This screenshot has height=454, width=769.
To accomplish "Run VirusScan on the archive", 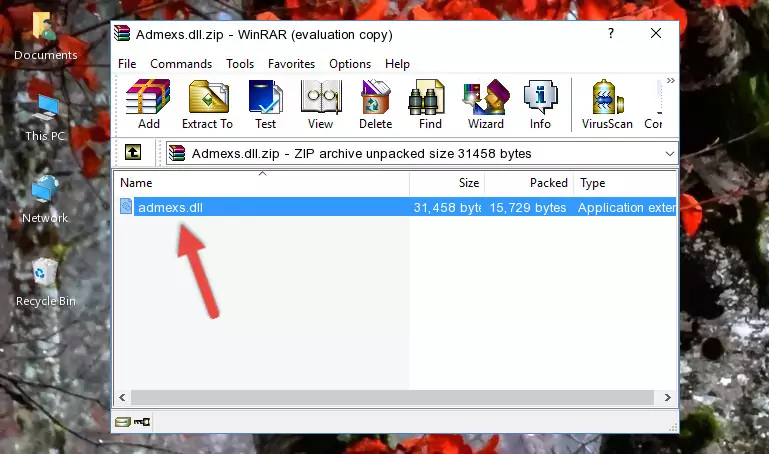I will [607, 104].
